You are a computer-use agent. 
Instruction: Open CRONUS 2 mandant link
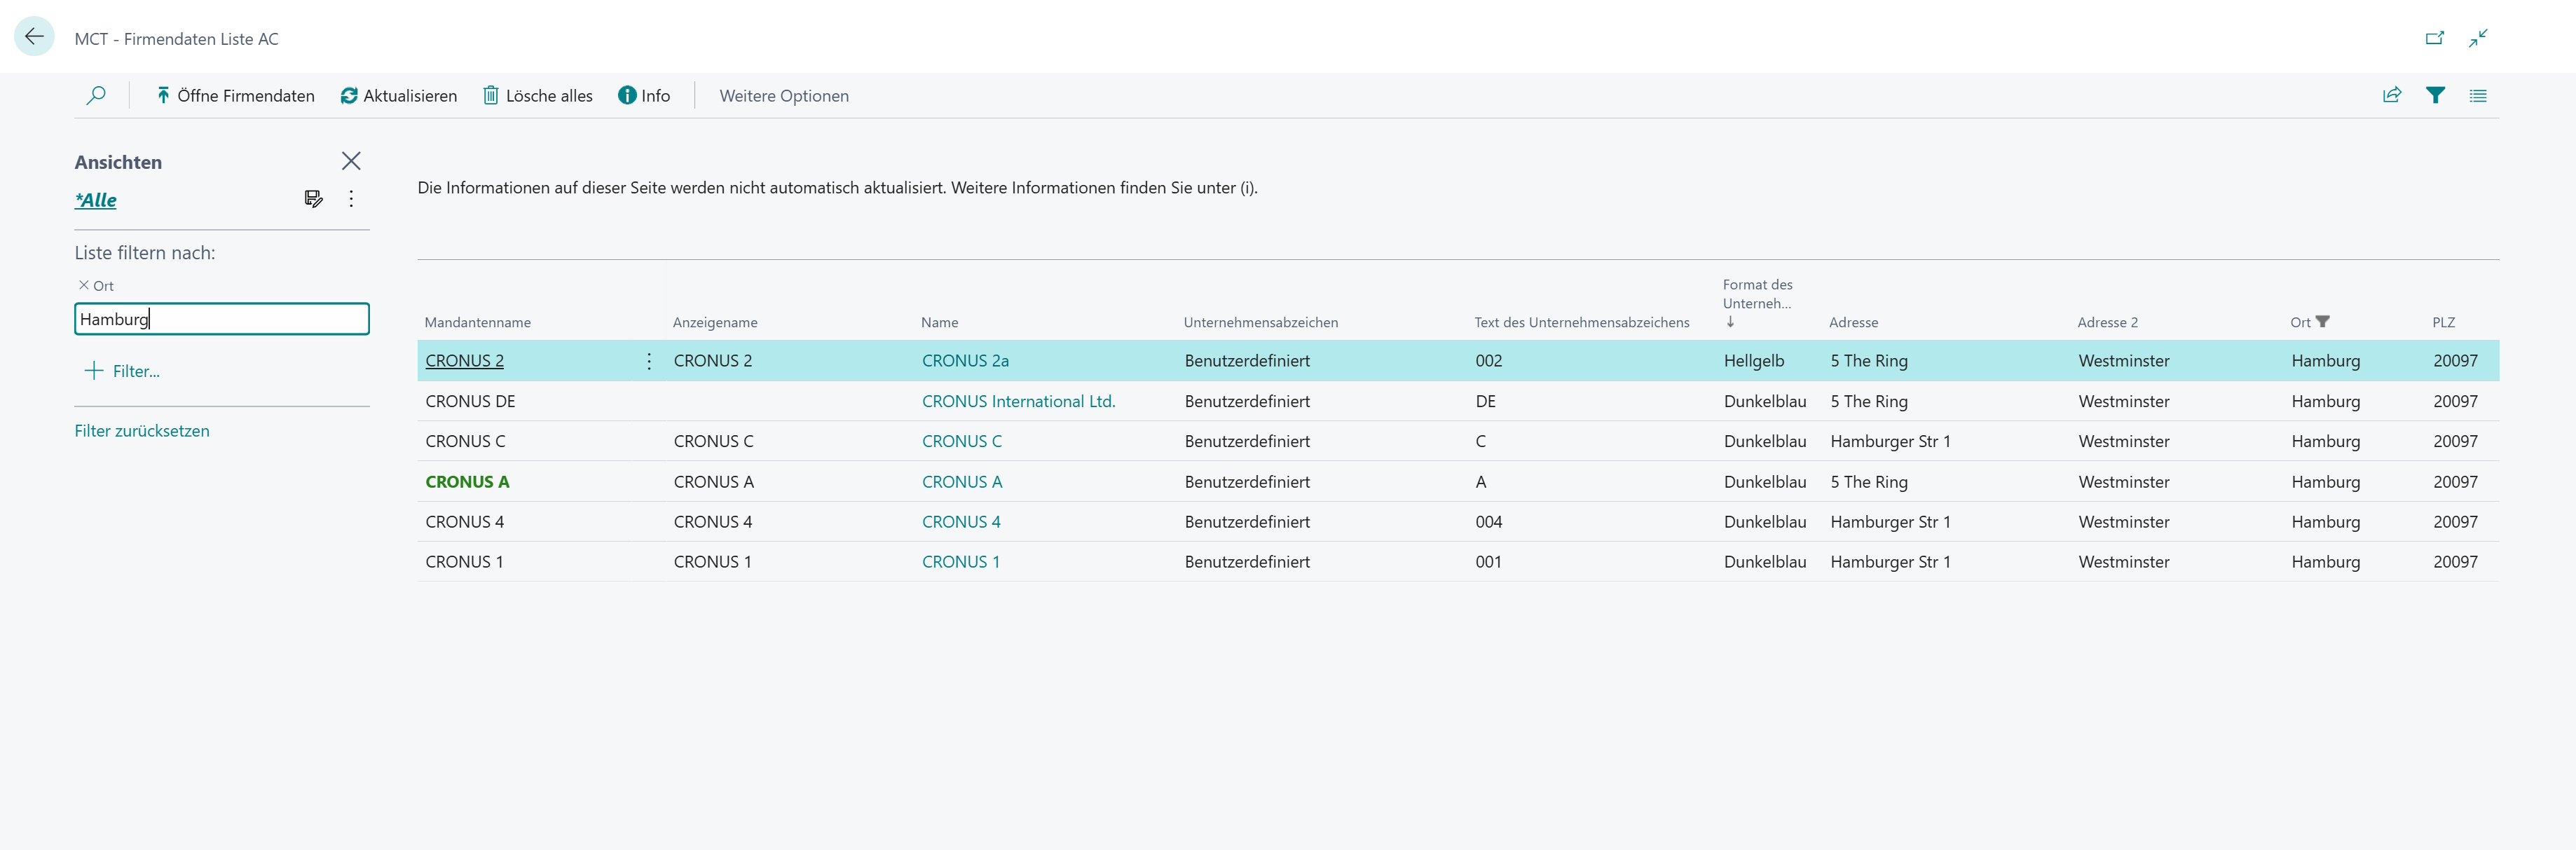click(464, 361)
